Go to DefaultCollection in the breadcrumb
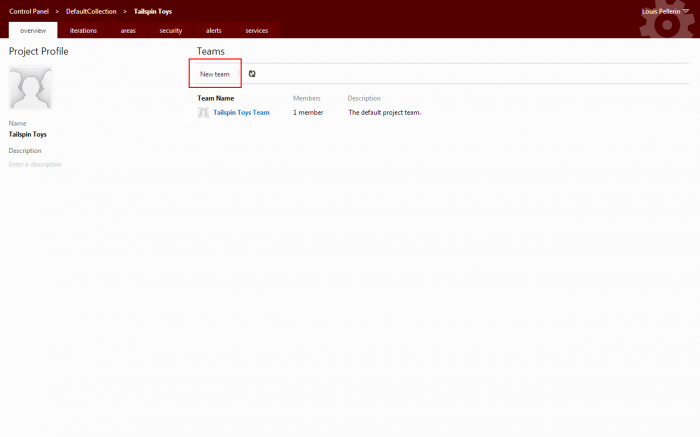 click(91, 11)
